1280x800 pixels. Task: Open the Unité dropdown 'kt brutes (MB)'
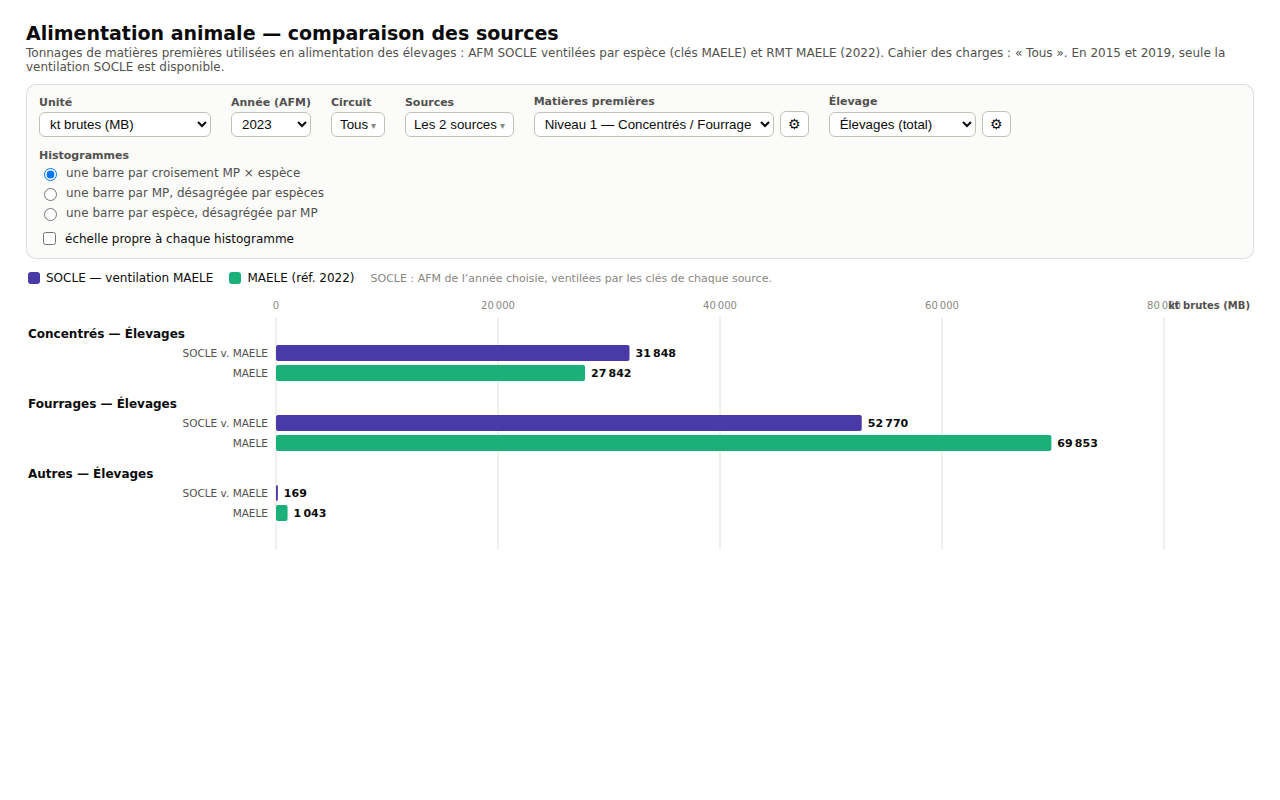[125, 124]
